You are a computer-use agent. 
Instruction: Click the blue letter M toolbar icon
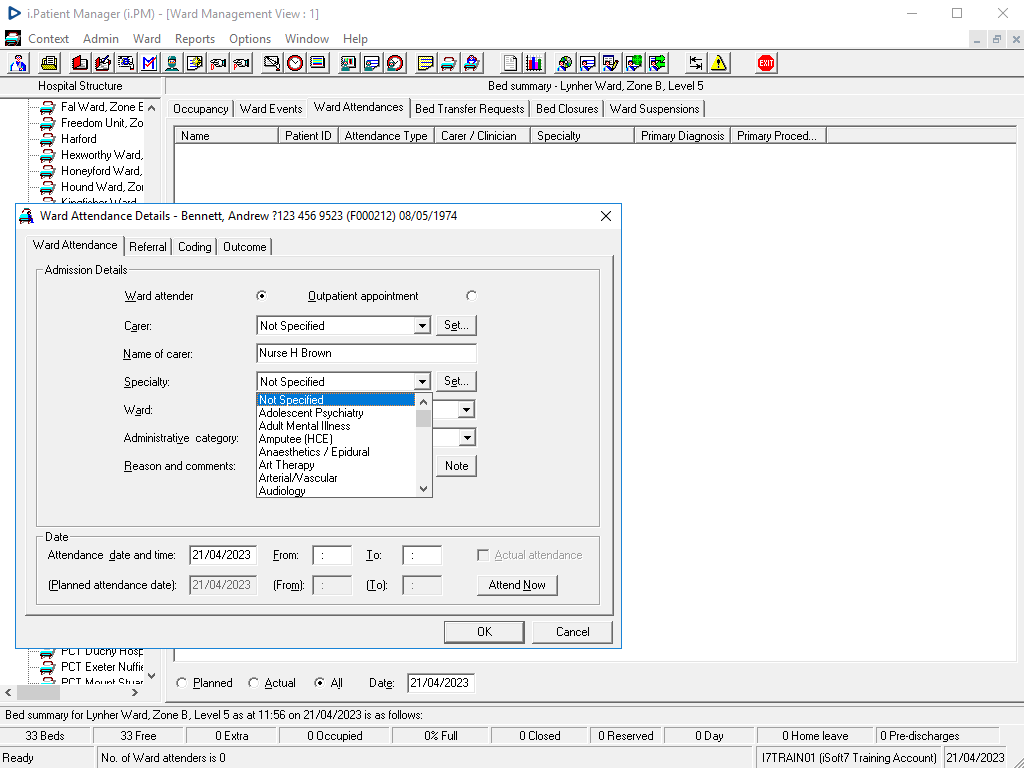(x=149, y=63)
